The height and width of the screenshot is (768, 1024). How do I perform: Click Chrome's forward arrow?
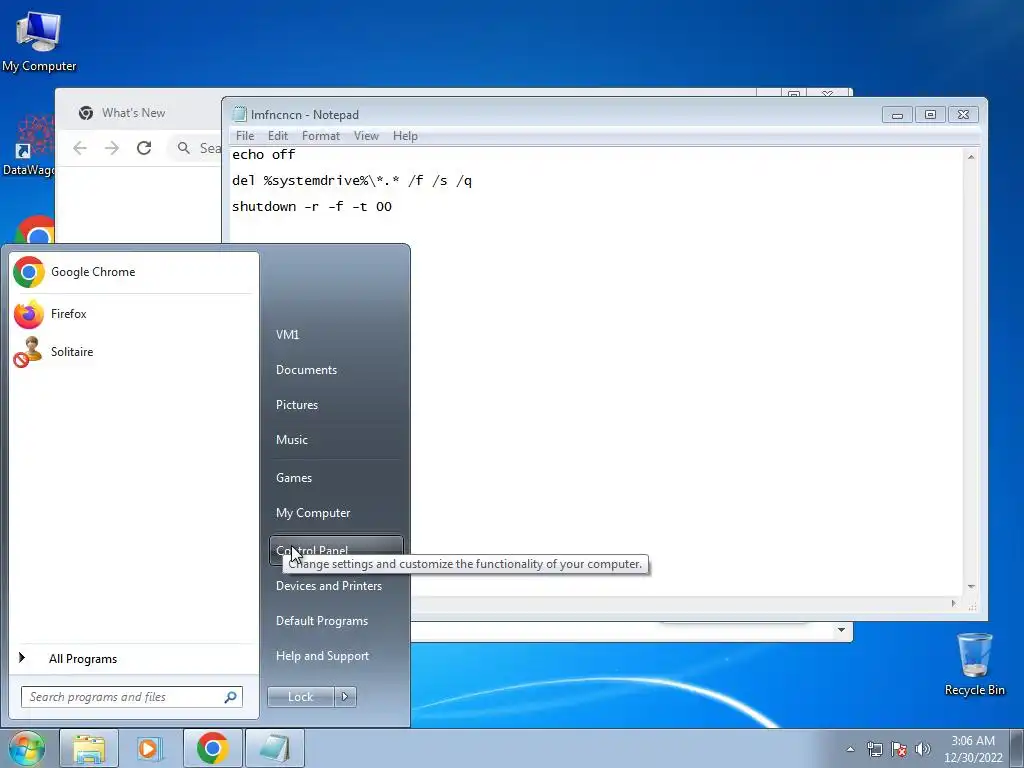[x=112, y=148]
